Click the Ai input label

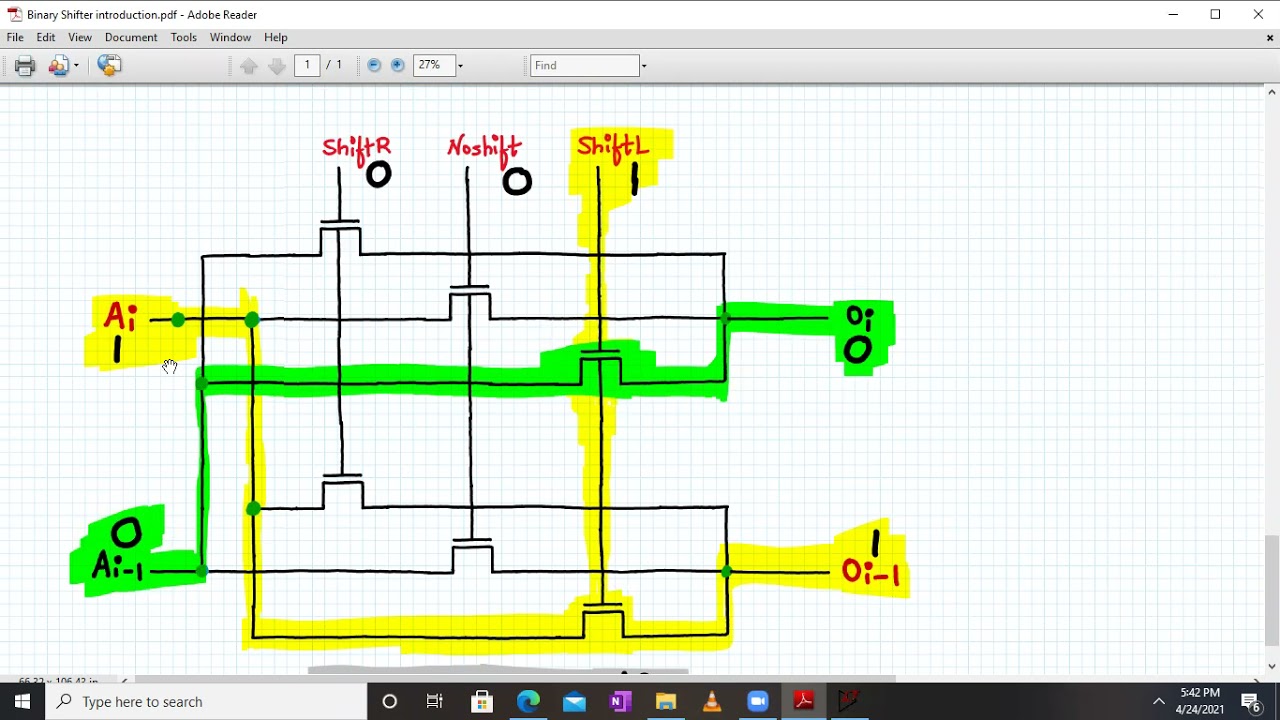[120, 317]
